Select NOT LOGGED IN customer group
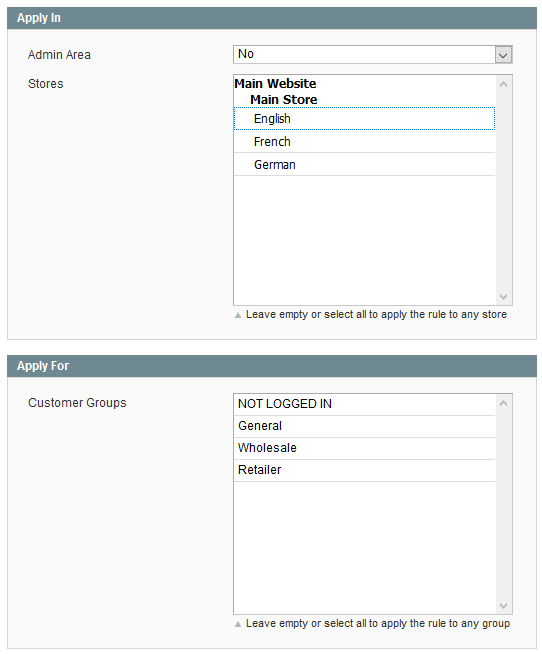The height and width of the screenshot is (654, 542). (x=364, y=404)
